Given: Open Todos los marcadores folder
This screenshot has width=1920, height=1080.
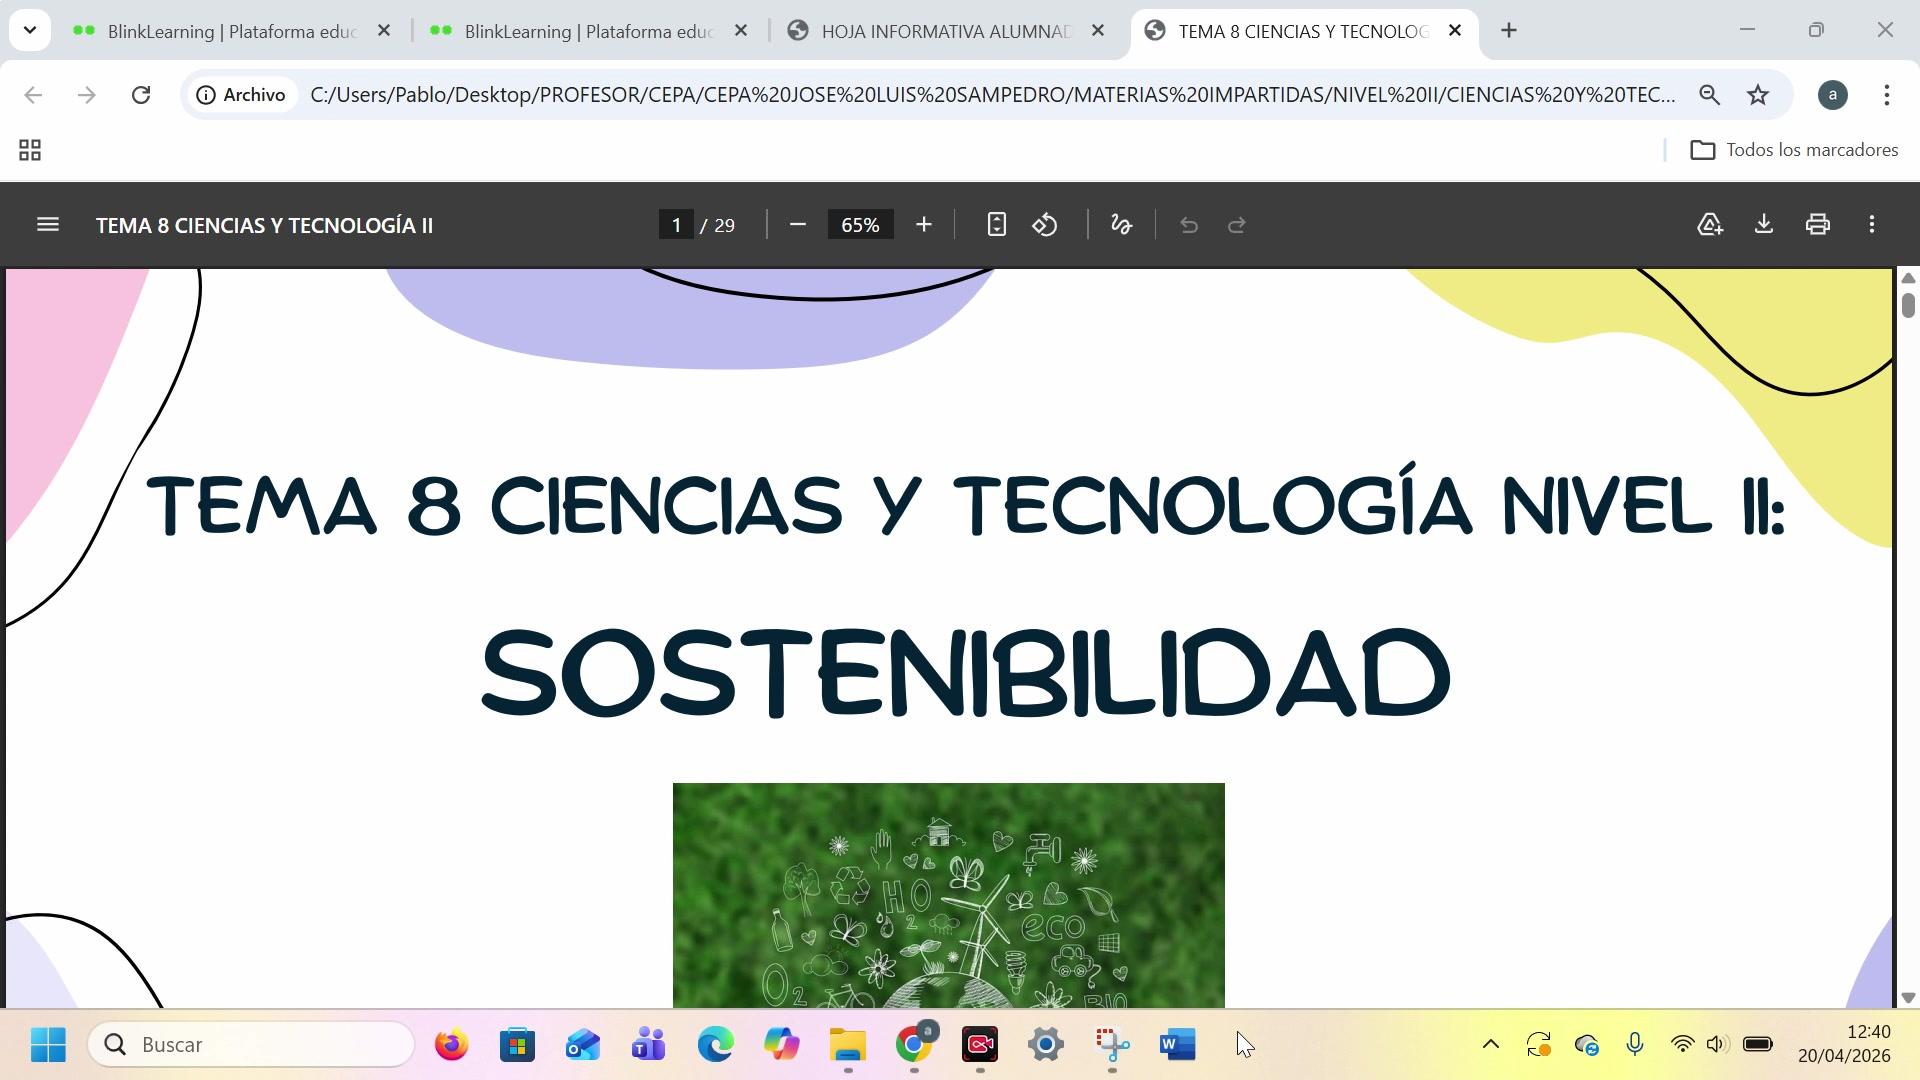Looking at the screenshot, I should 1794,150.
